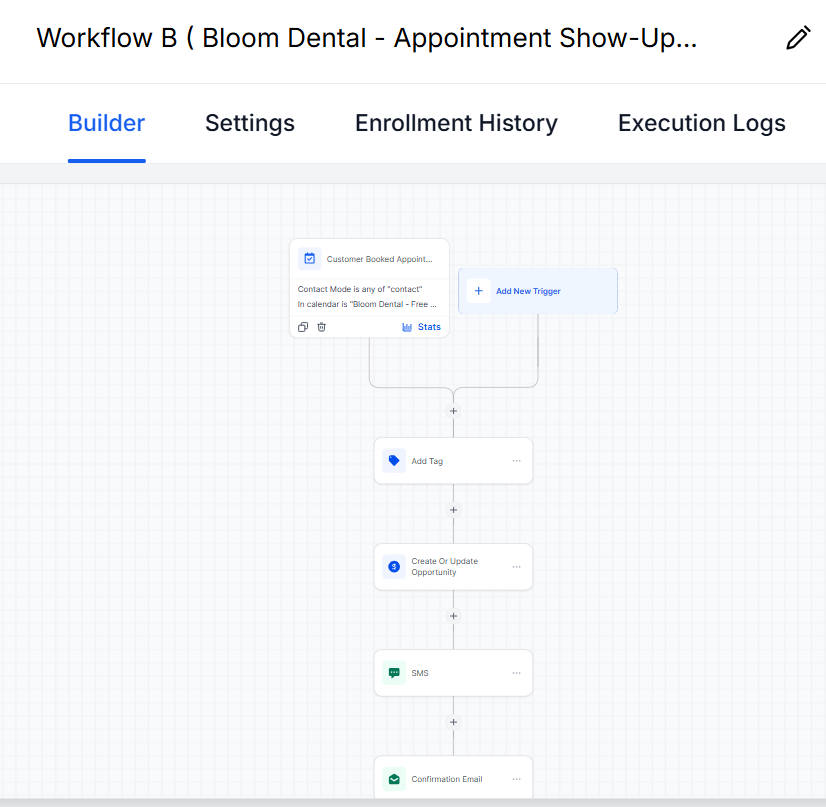The height and width of the screenshot is (807, 826).
Task: Add a step between SMS and Confirmation Email
Action: (x=453, y=722)
